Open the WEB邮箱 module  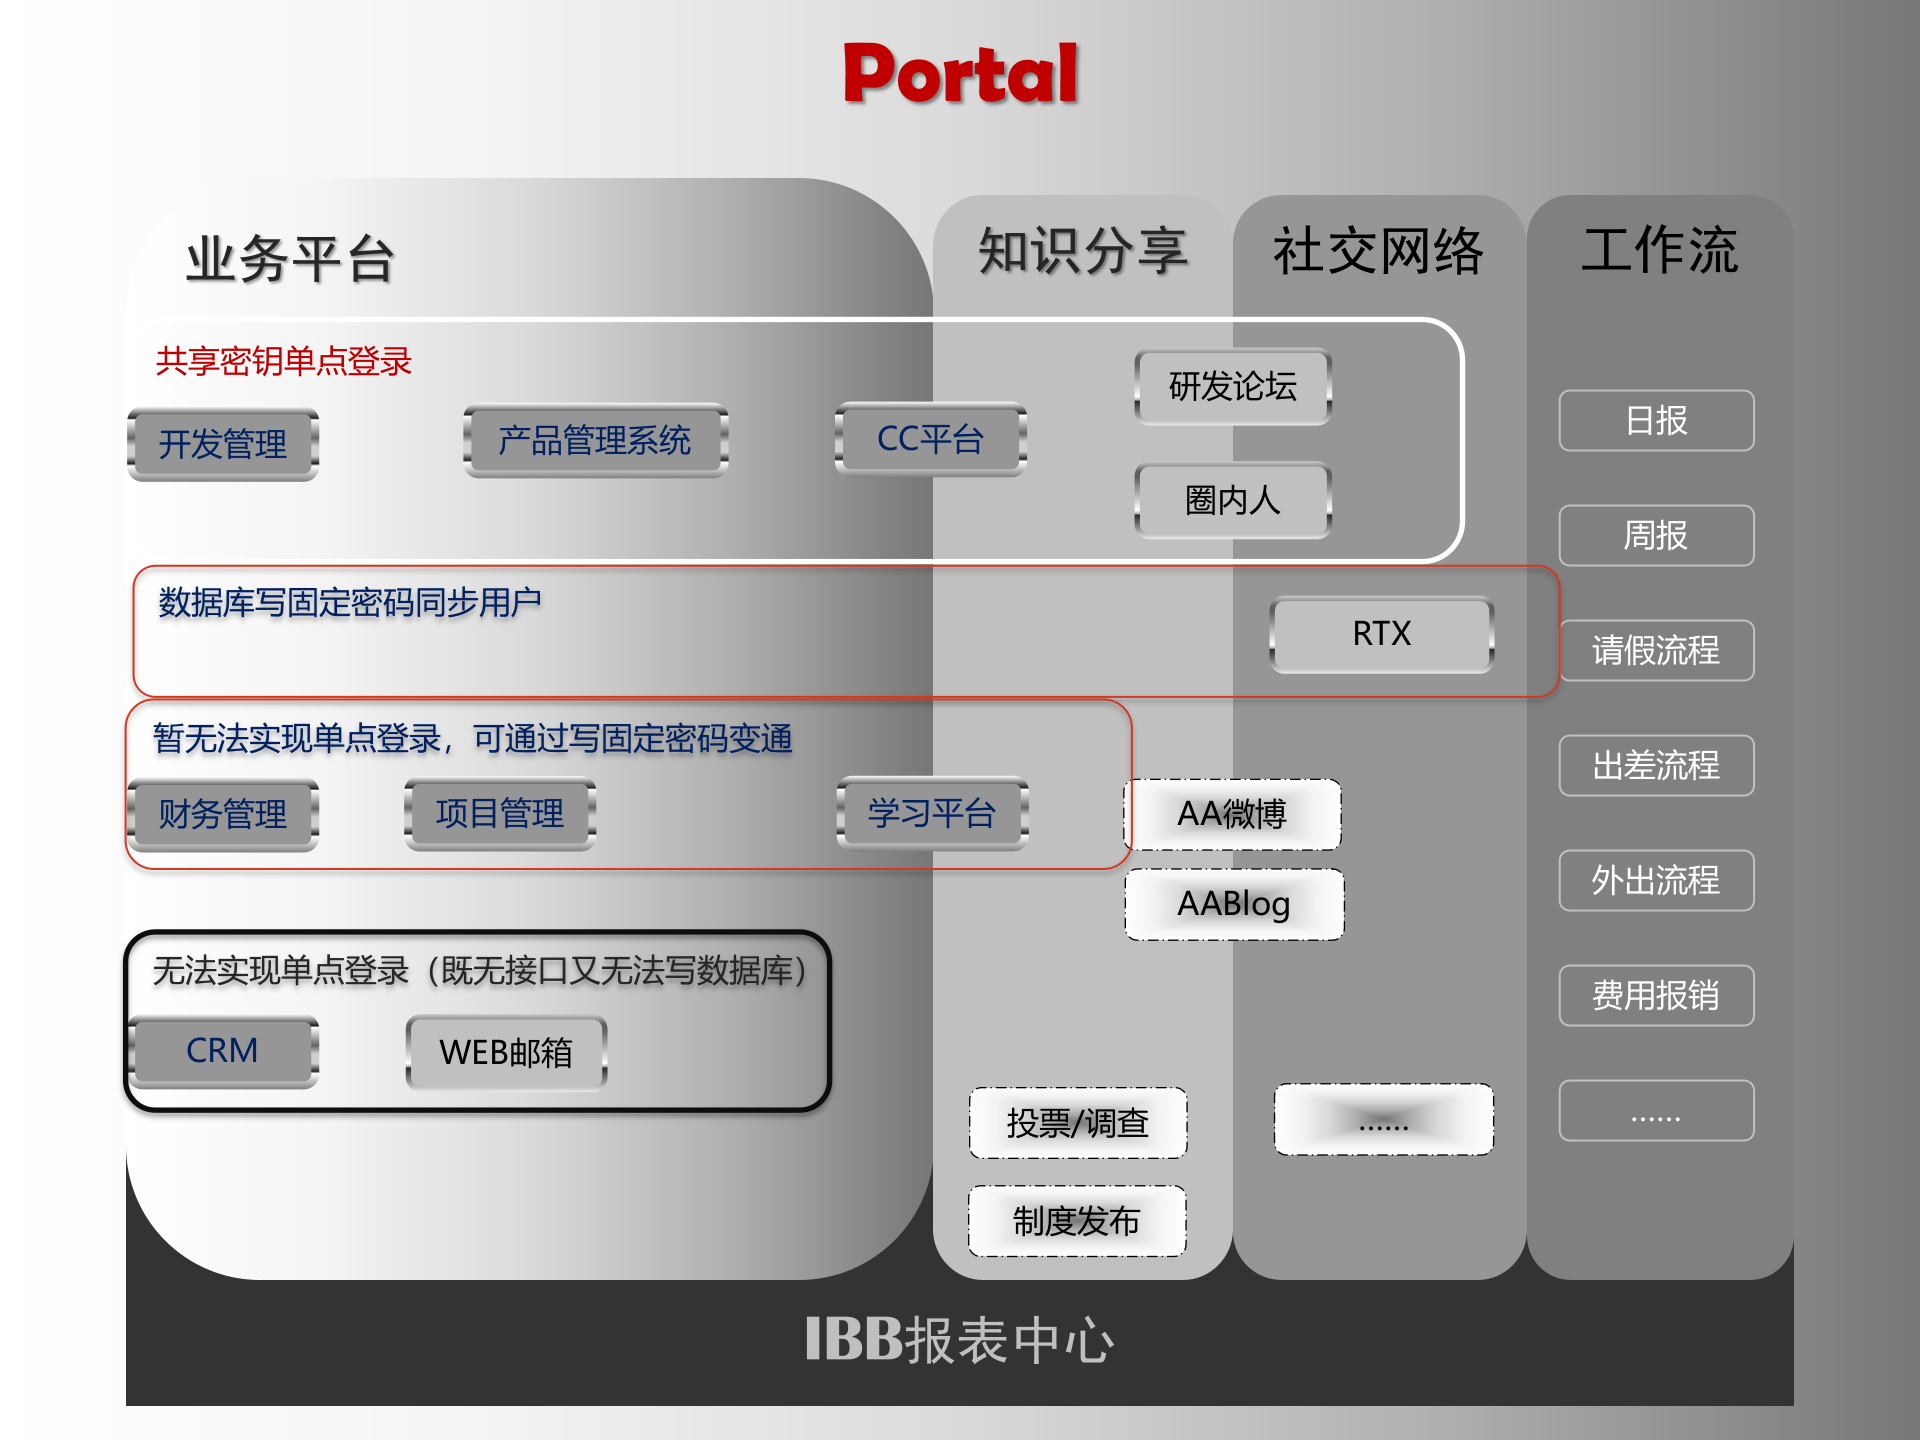[505, 1052]
